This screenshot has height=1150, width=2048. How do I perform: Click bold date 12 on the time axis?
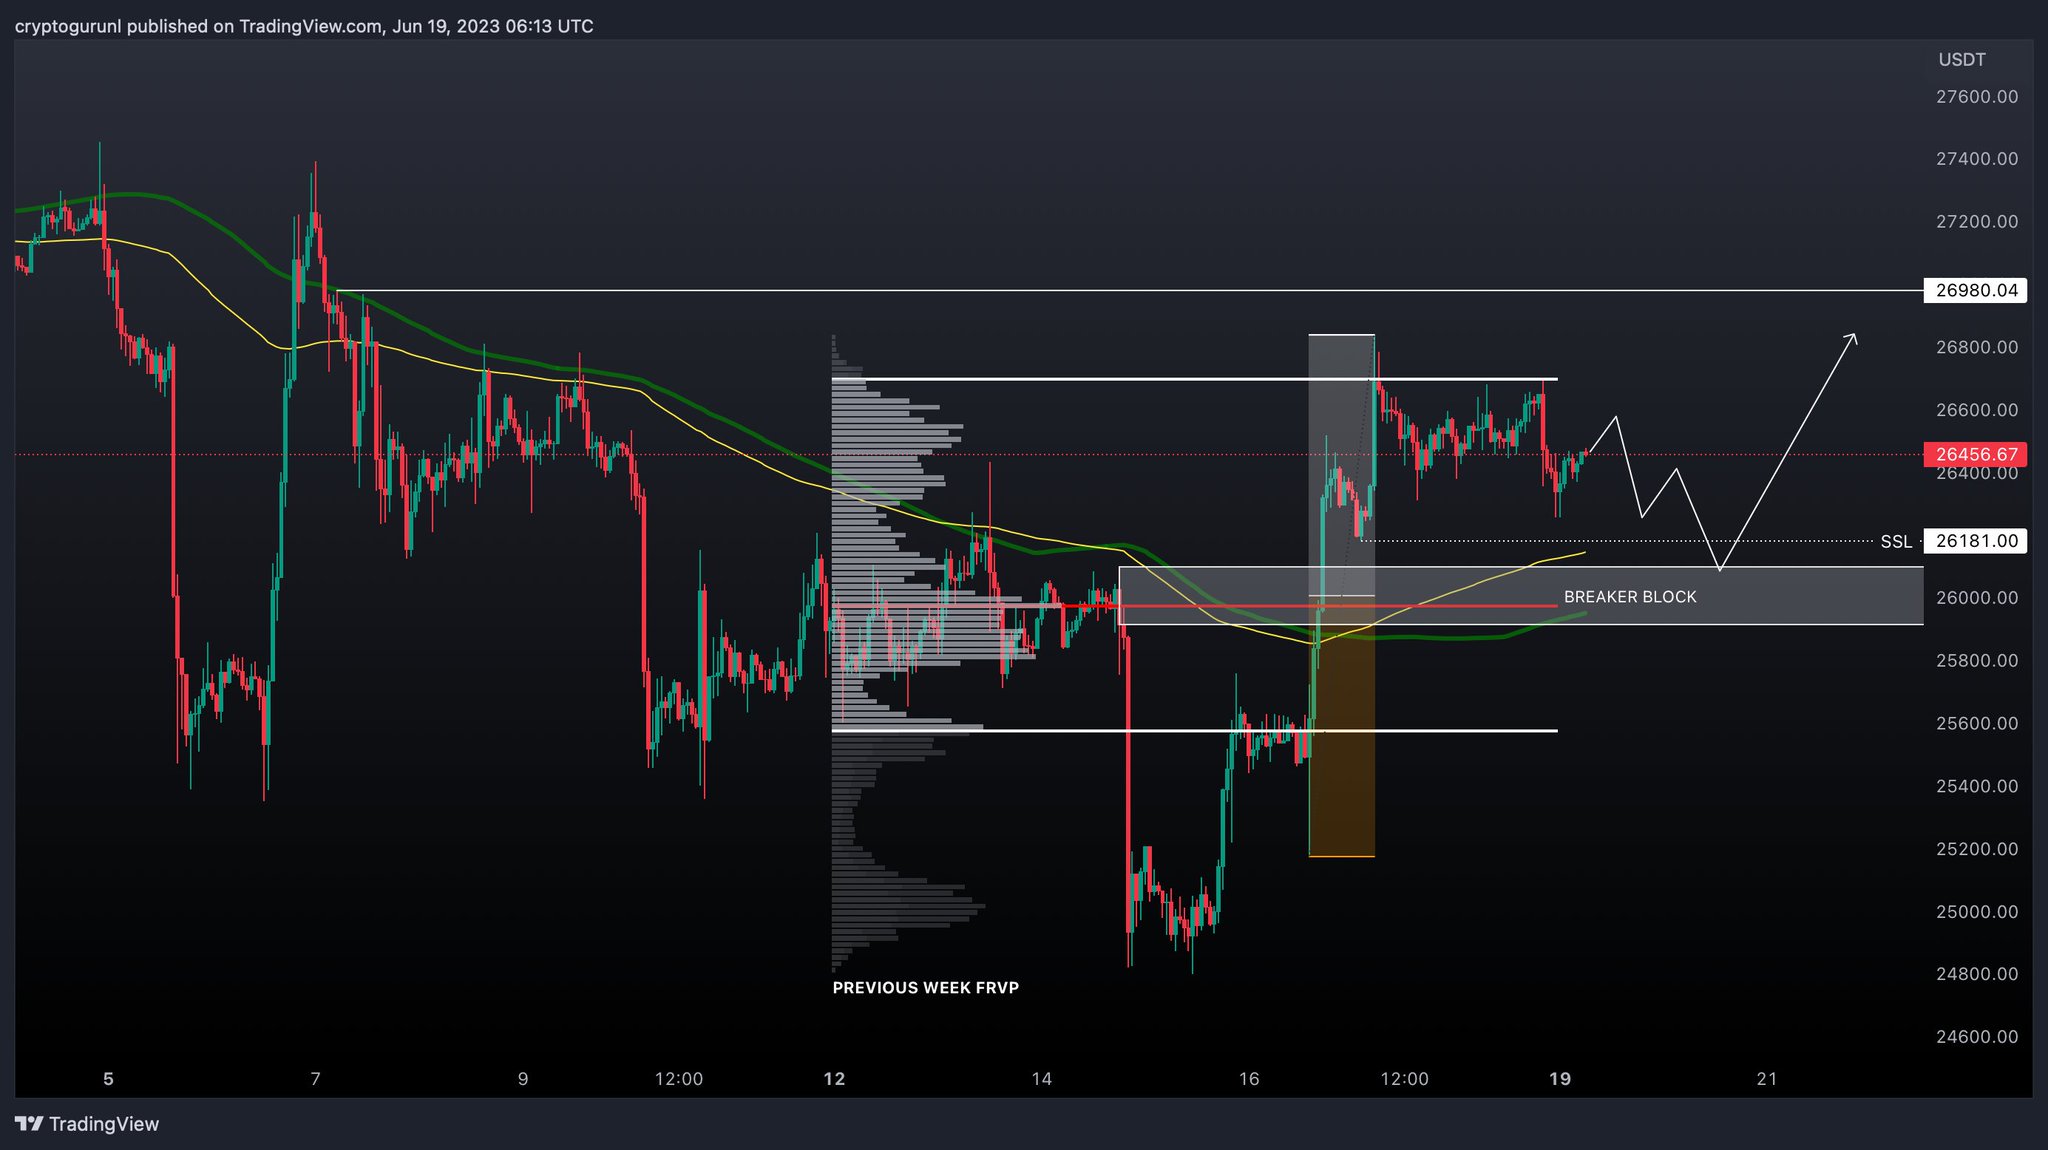pyautogui.click(x=834, y=1079)
